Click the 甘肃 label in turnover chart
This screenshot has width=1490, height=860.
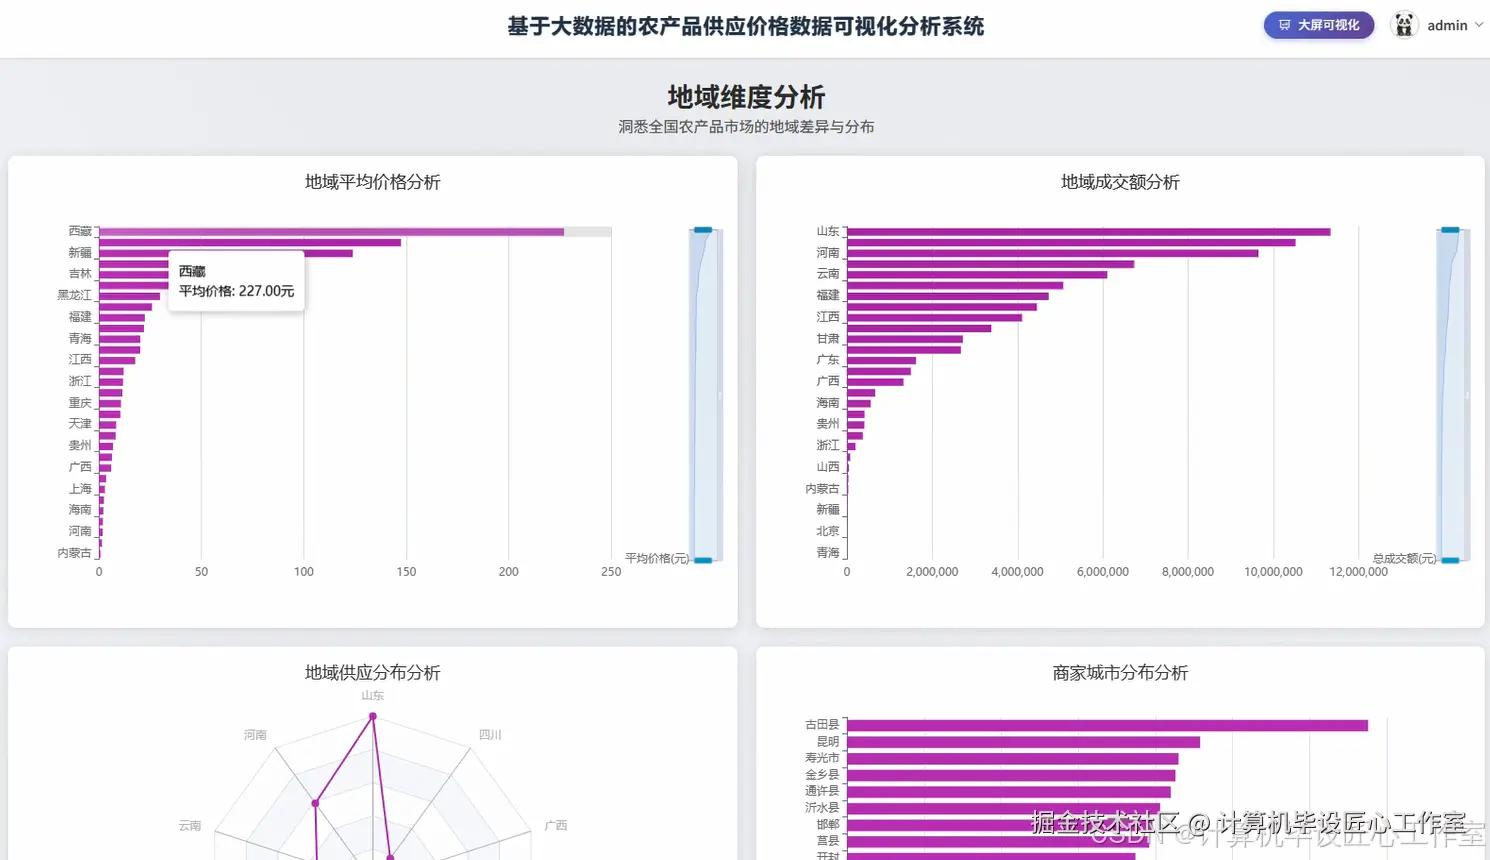(828, 338)
